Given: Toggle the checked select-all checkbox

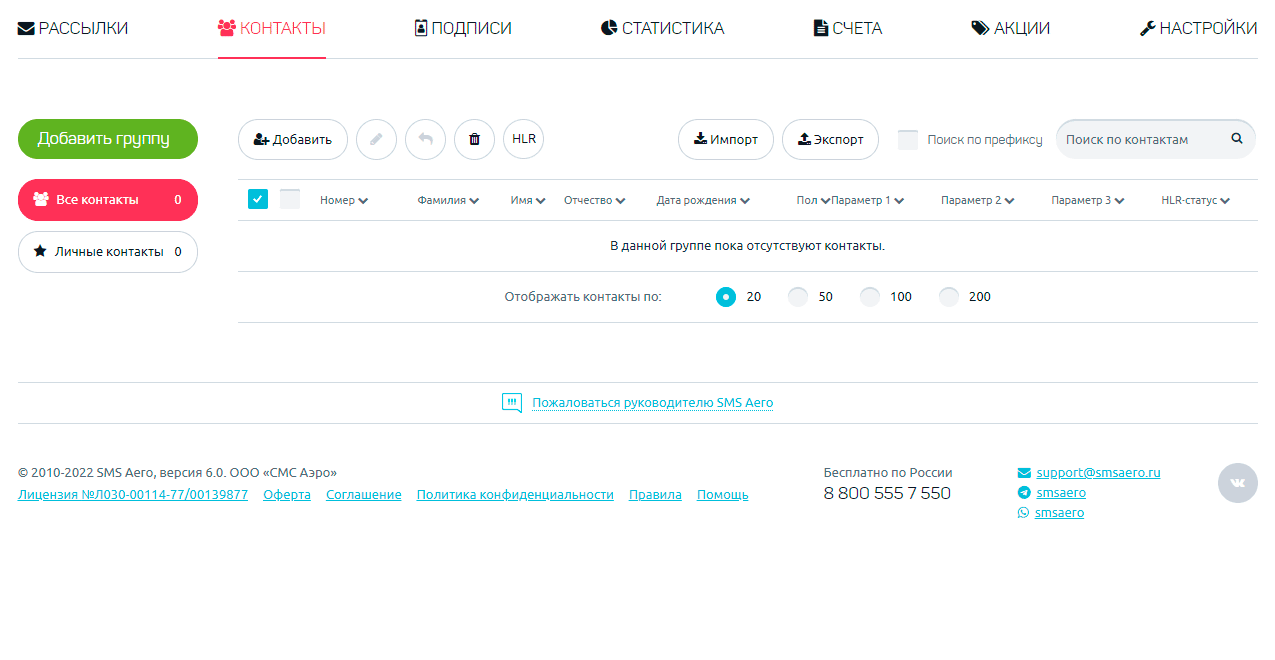Looking at the screenshot, I should tap(258, 200).
